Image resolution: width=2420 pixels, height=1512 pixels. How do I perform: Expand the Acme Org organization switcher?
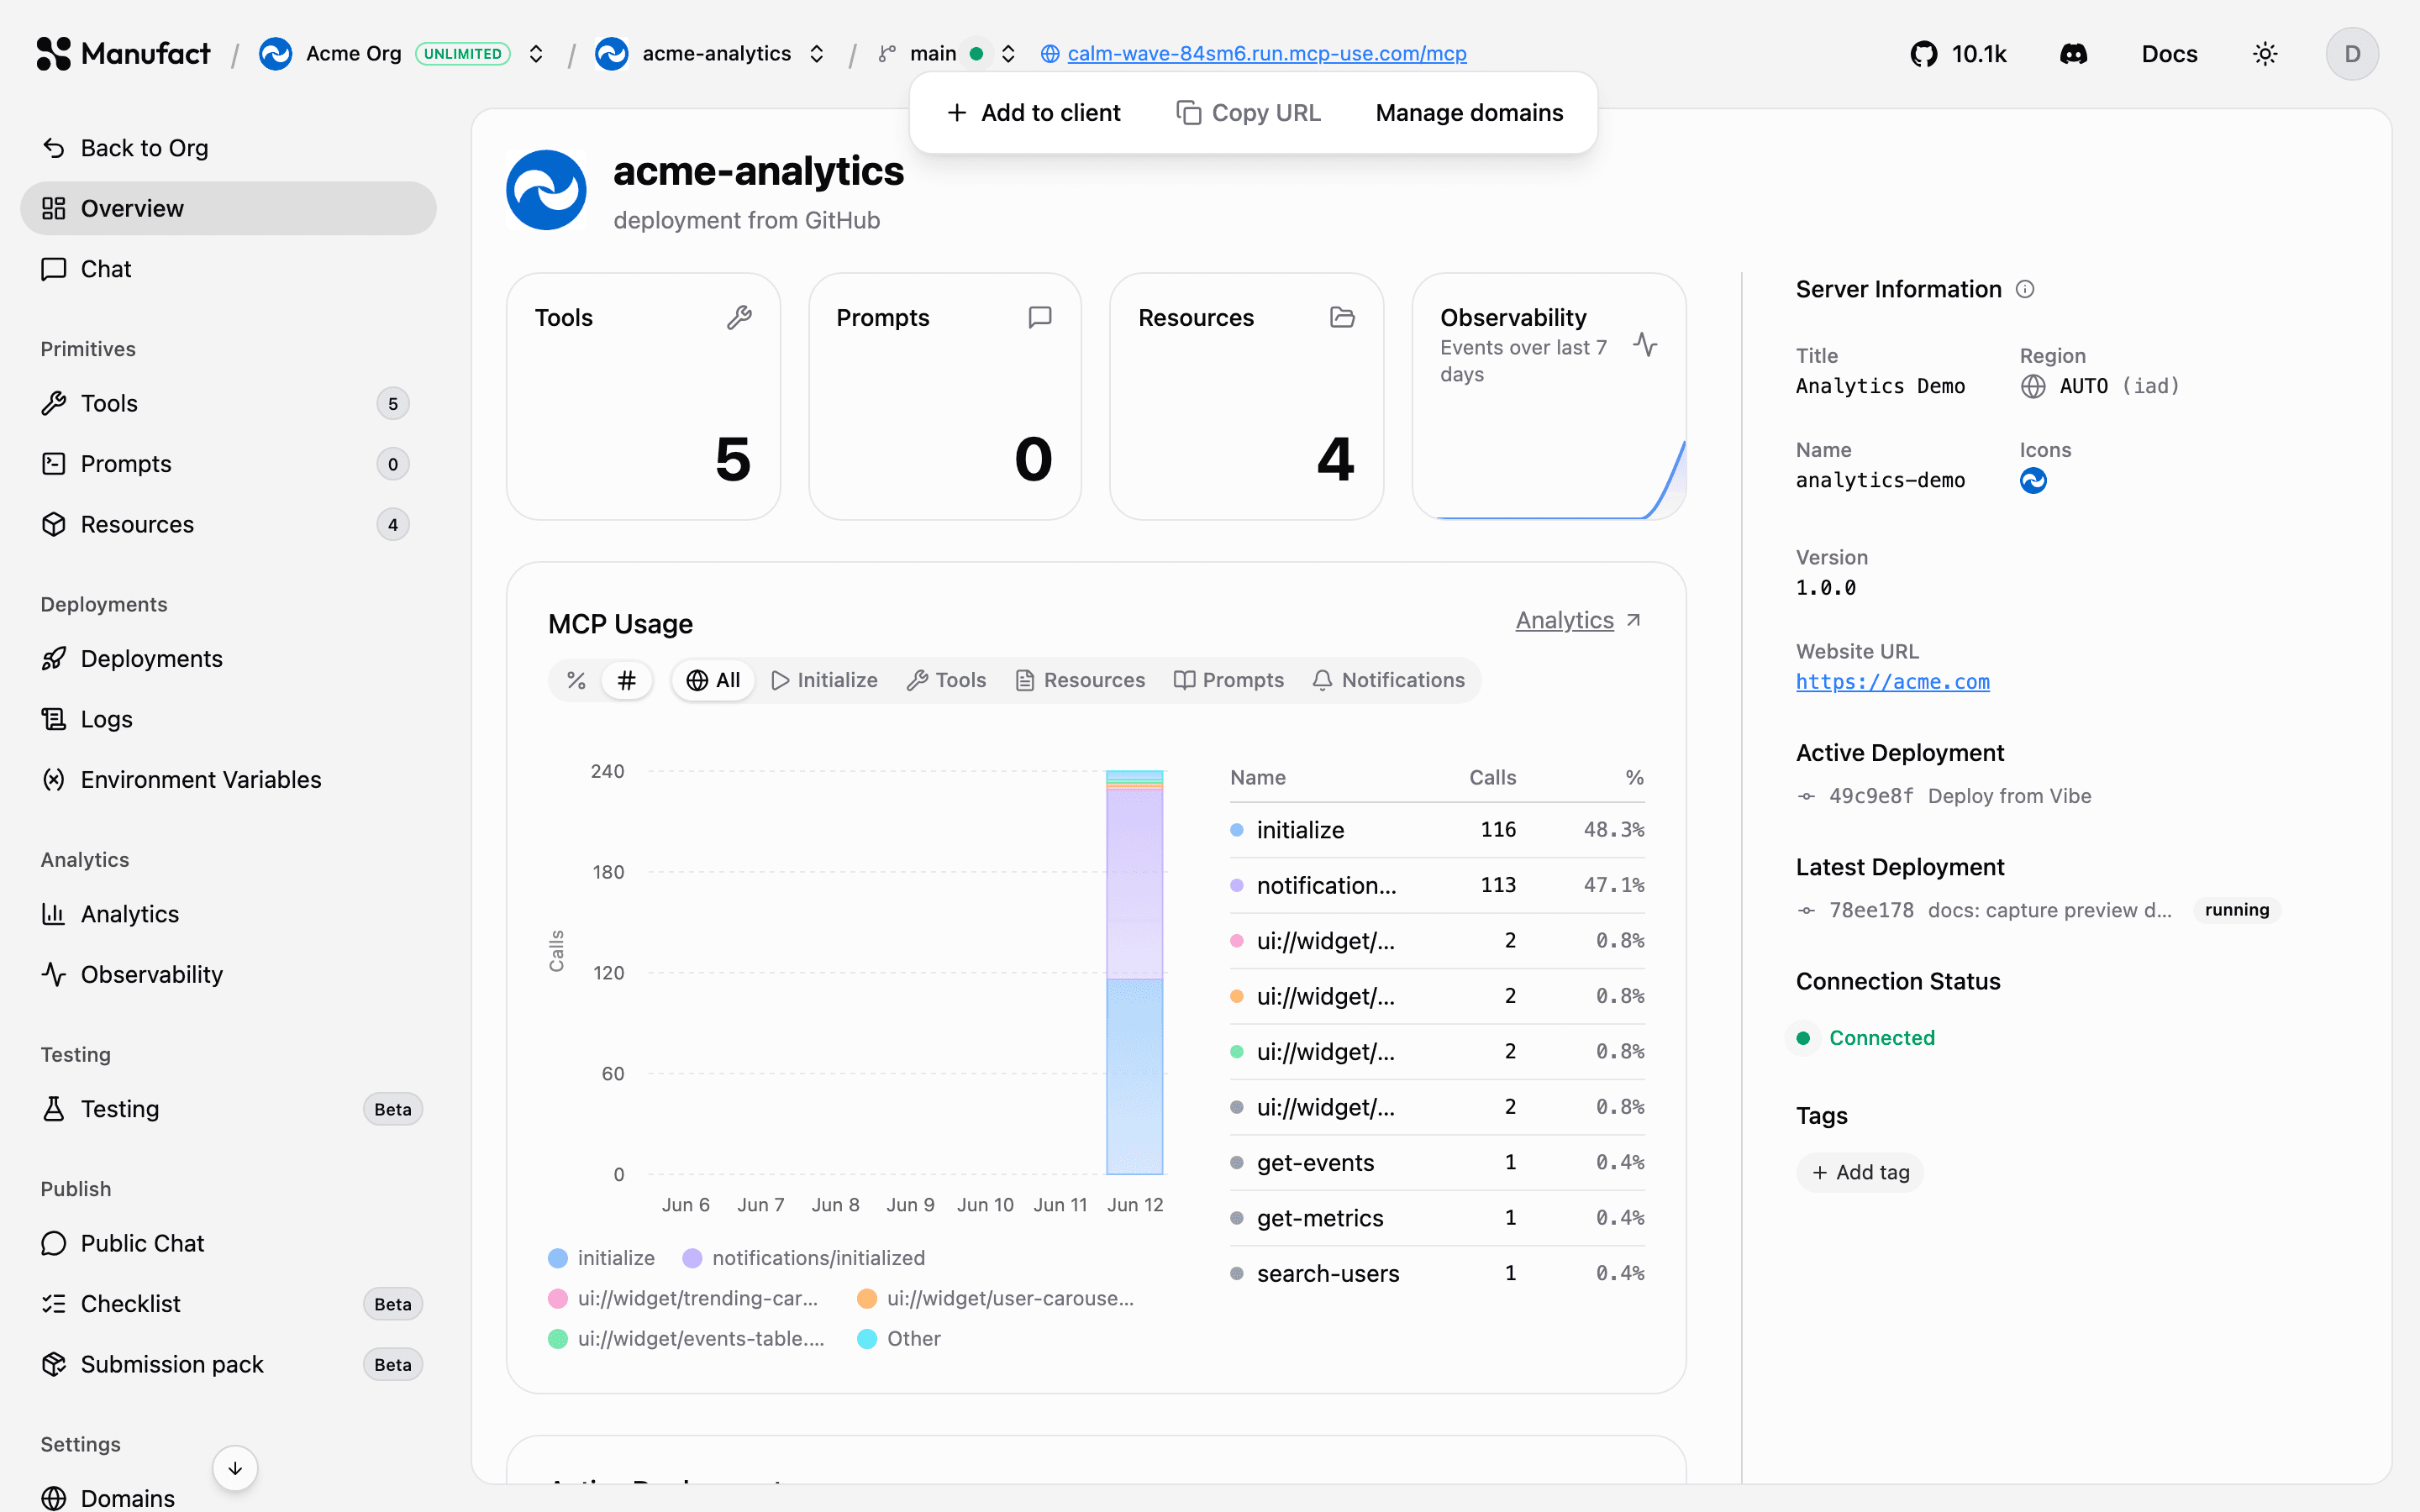click(536, 54)
